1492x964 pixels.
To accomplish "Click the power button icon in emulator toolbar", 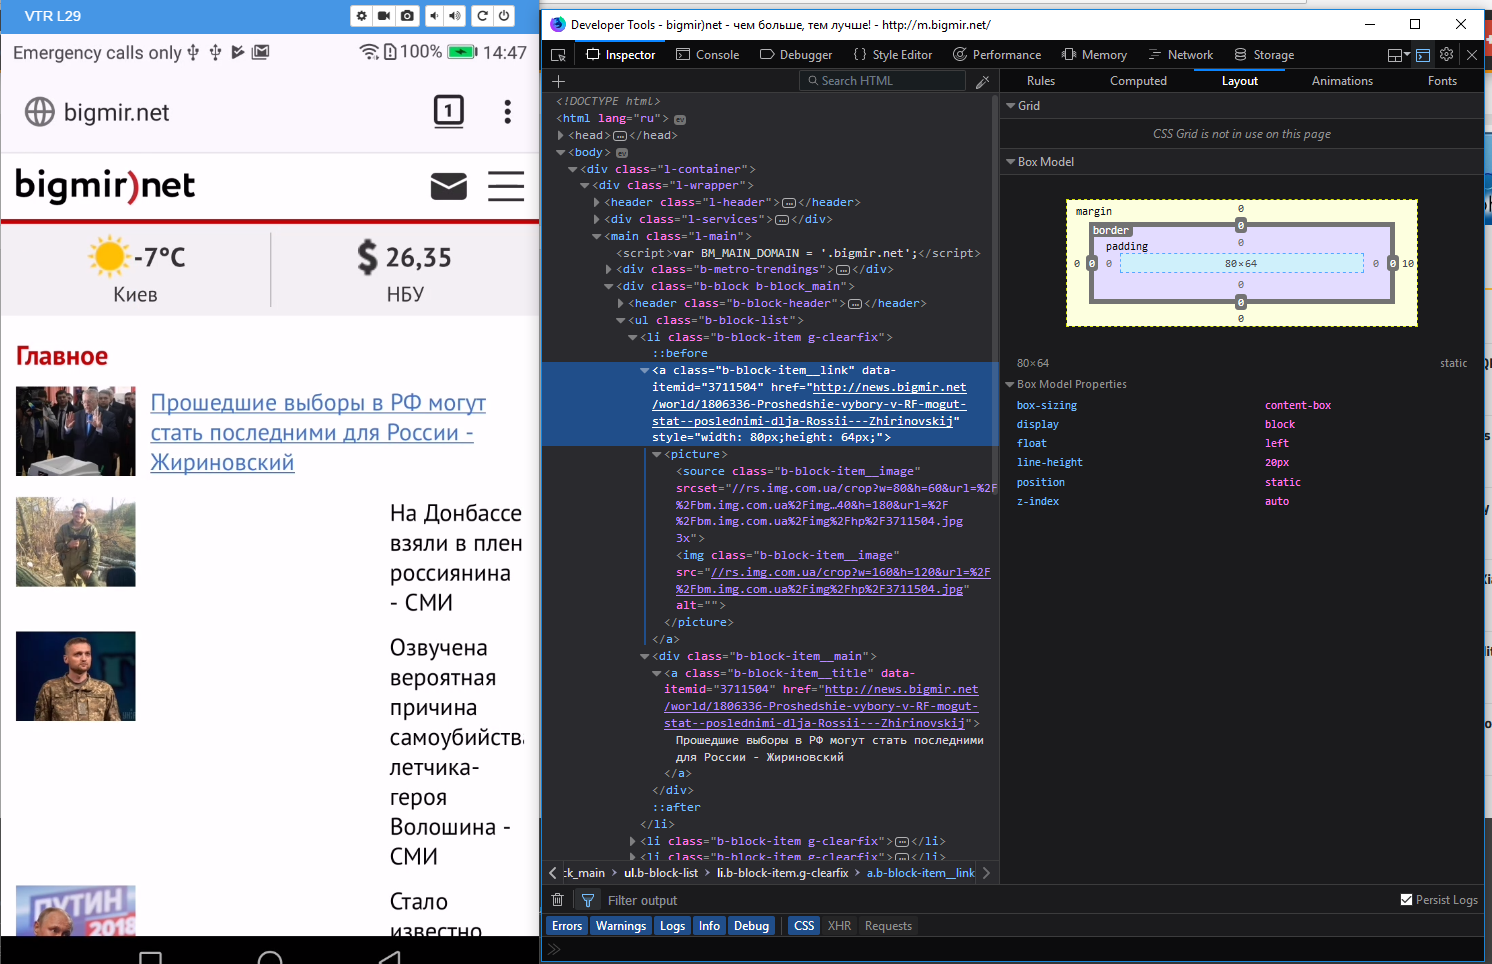I will click(x=505, y=16).
